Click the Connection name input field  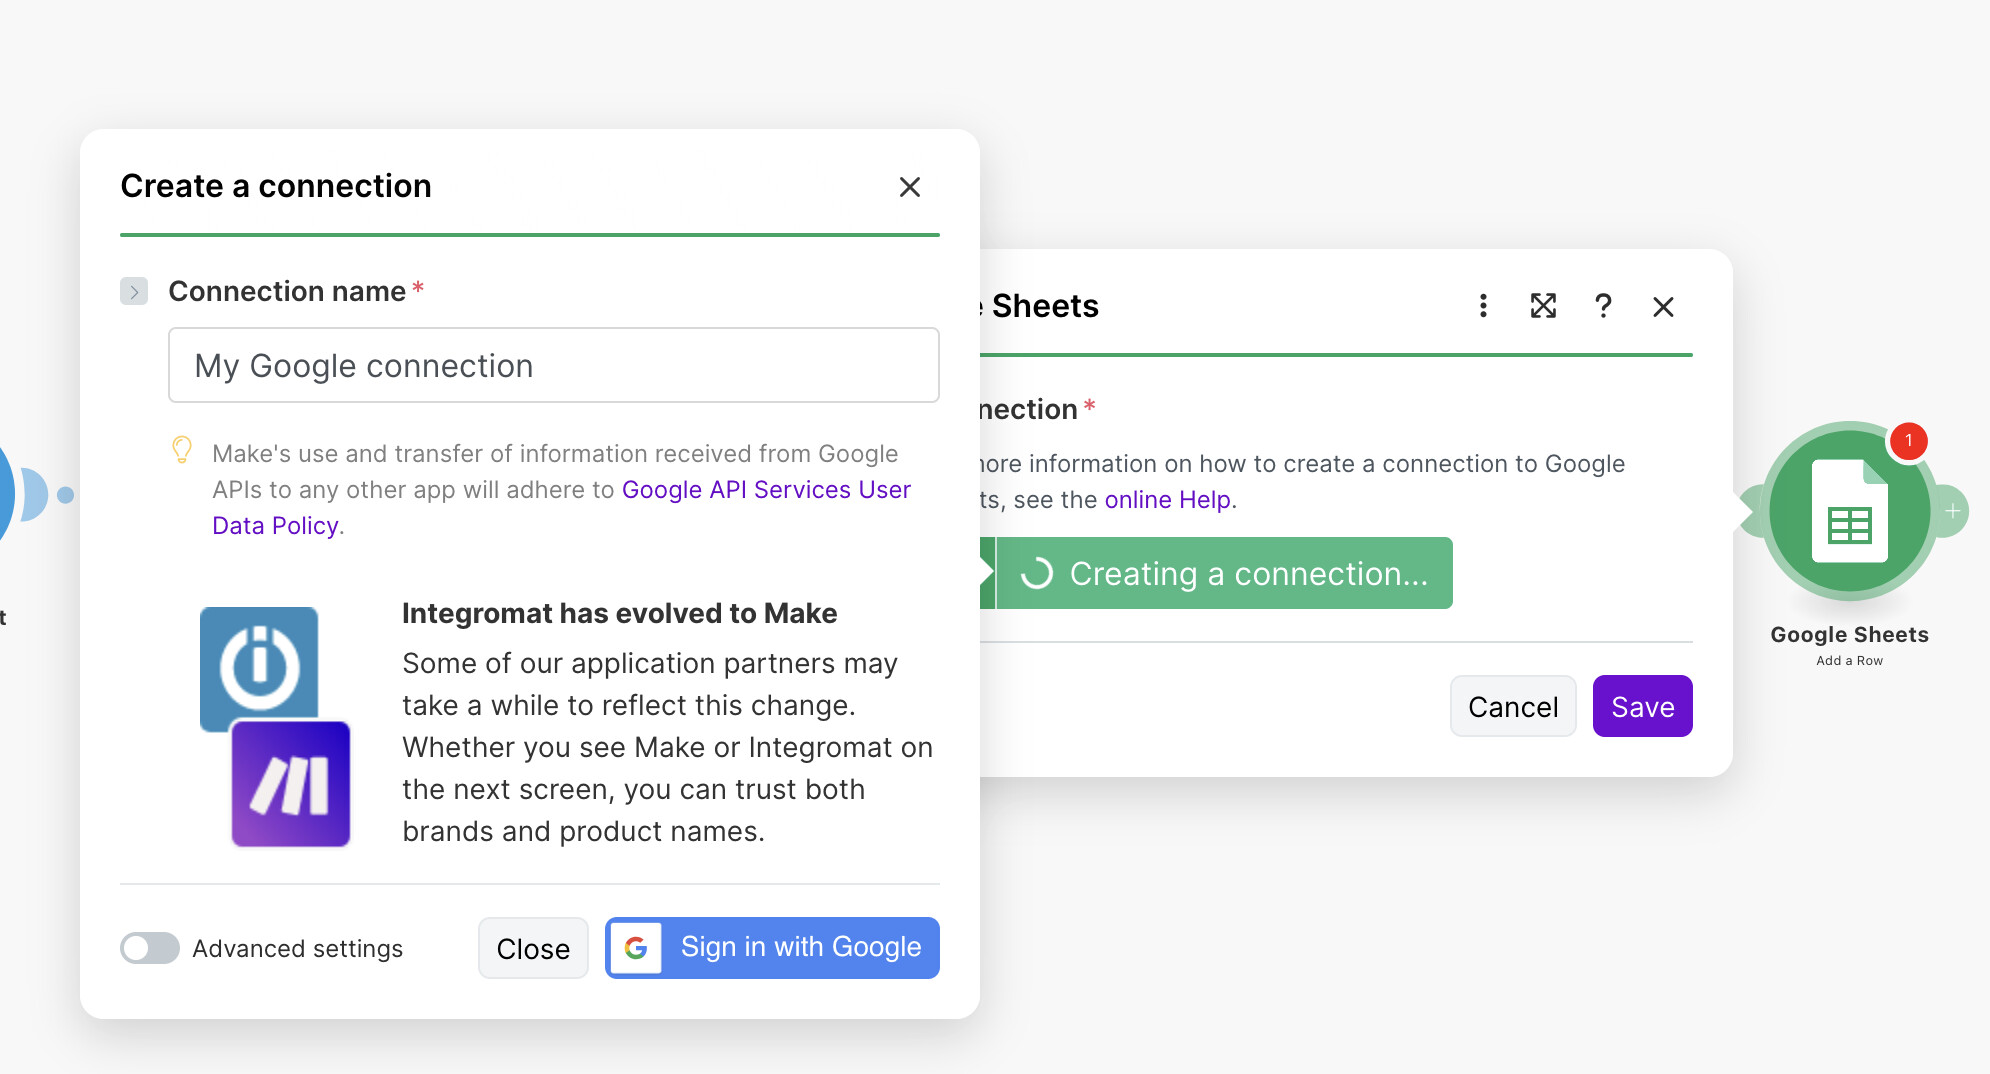(553, 366)
